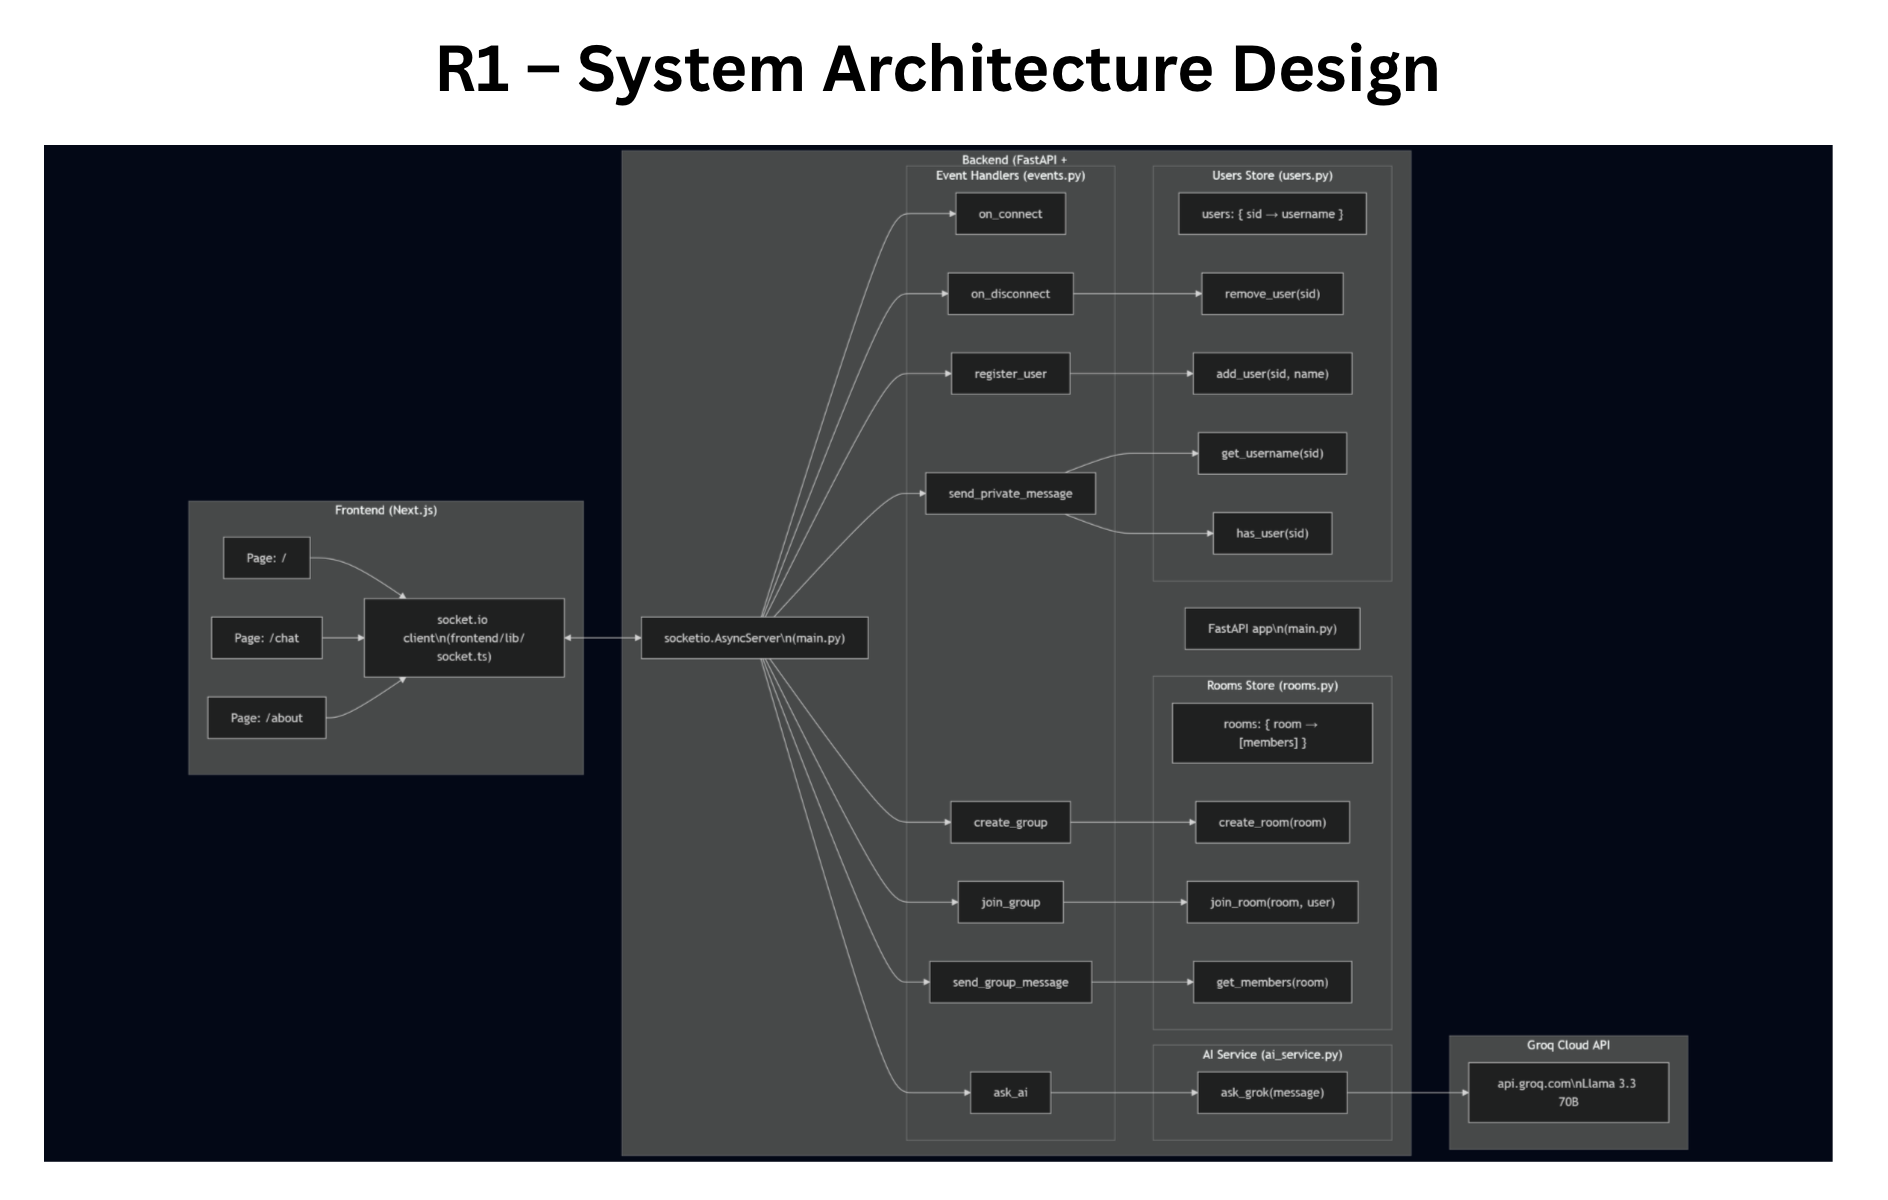
Task: Select the get_username(sid) node
Action: (1272, 454)
